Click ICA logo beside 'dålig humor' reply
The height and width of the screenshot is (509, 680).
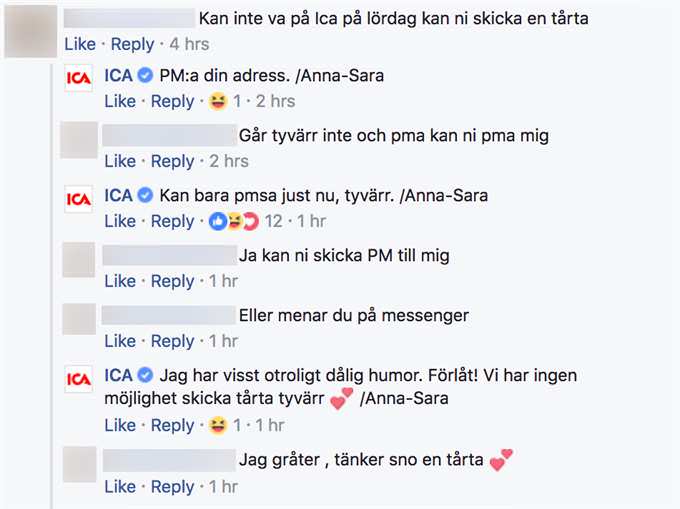click(x=78, y=379)
